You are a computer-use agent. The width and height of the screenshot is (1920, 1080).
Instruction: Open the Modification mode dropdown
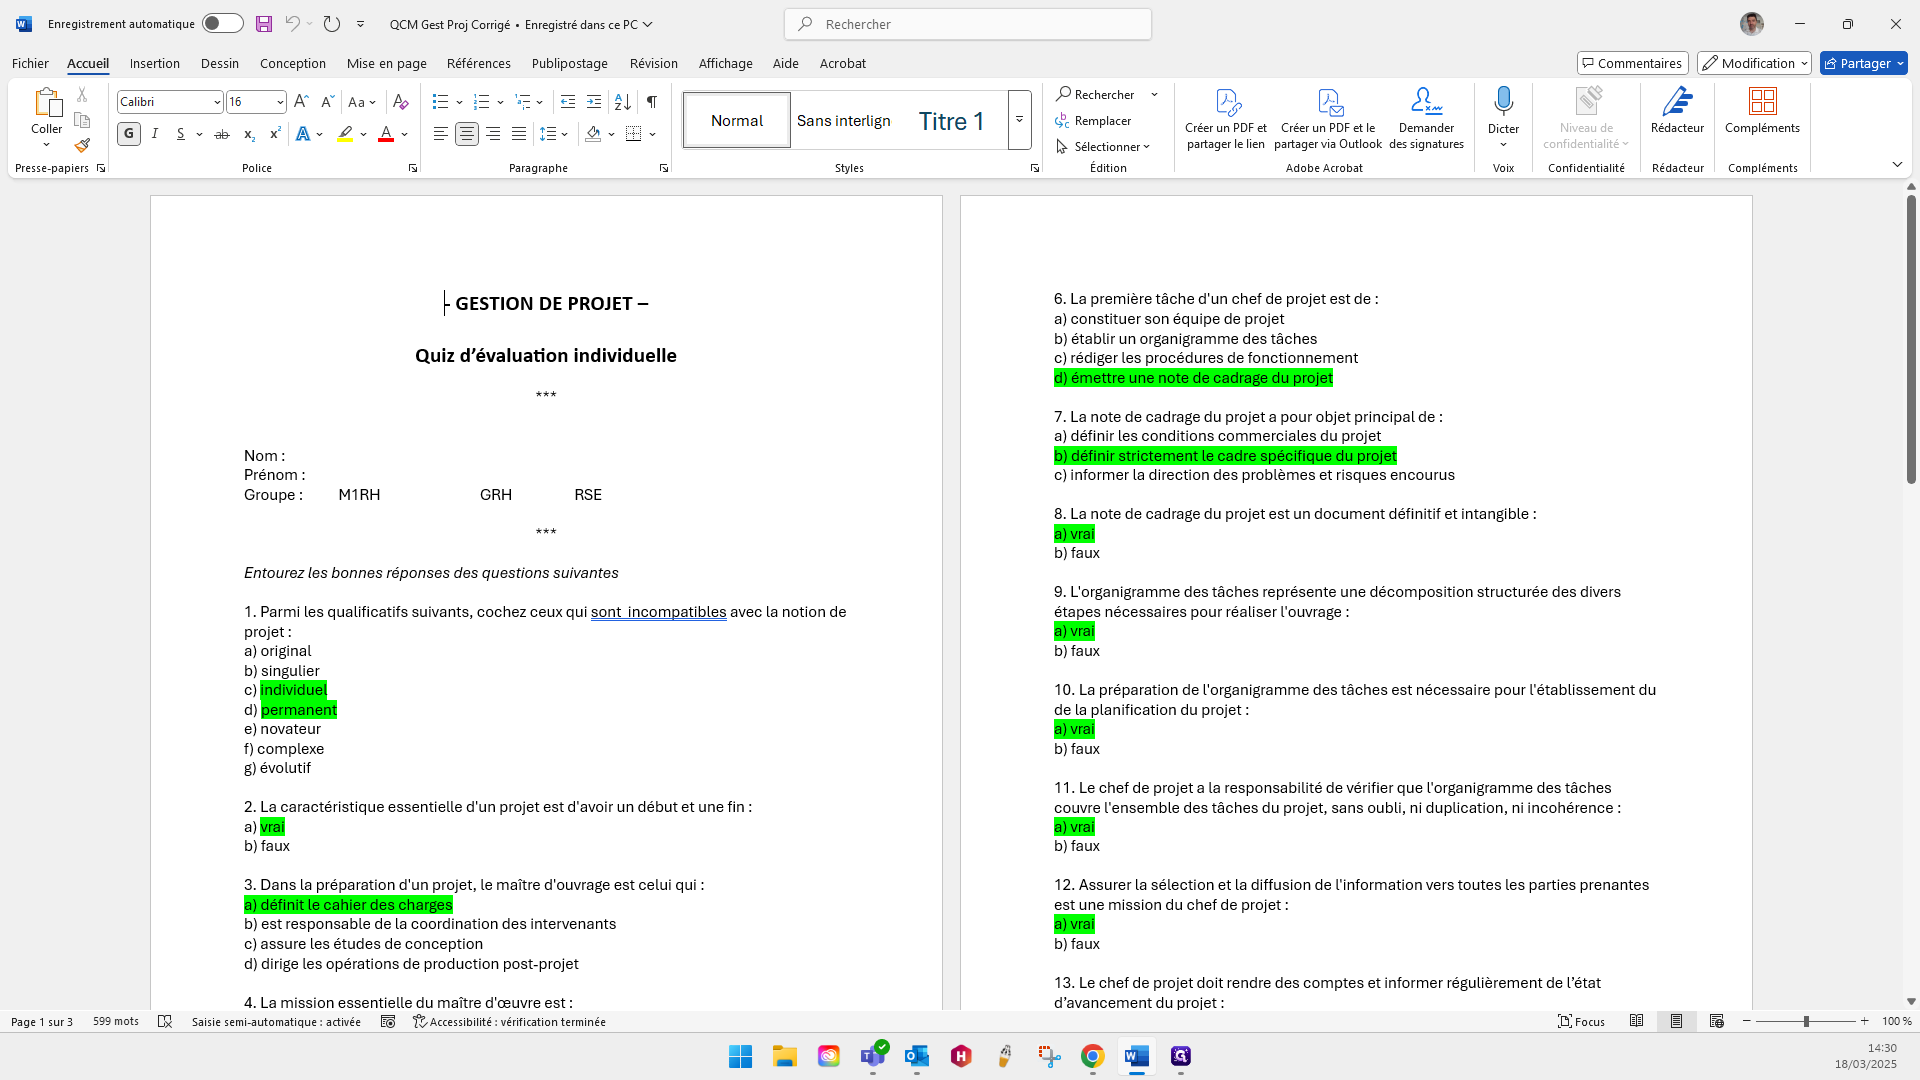(1754, 63)
